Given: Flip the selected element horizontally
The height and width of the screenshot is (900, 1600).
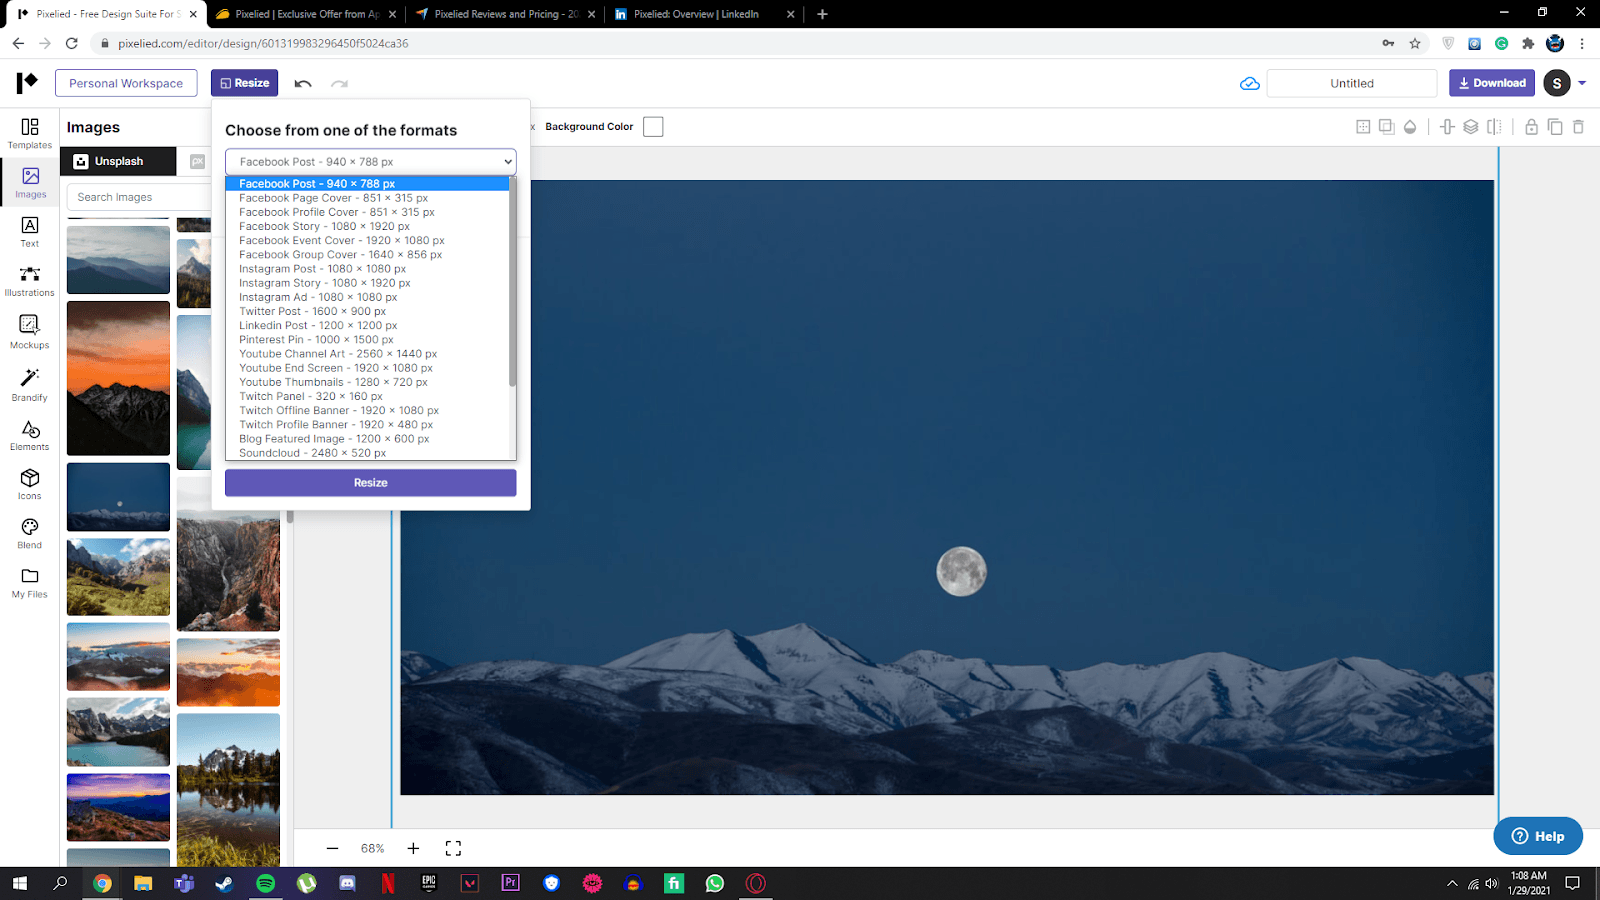Looking at the screenshot, I should pos(1493,127).
